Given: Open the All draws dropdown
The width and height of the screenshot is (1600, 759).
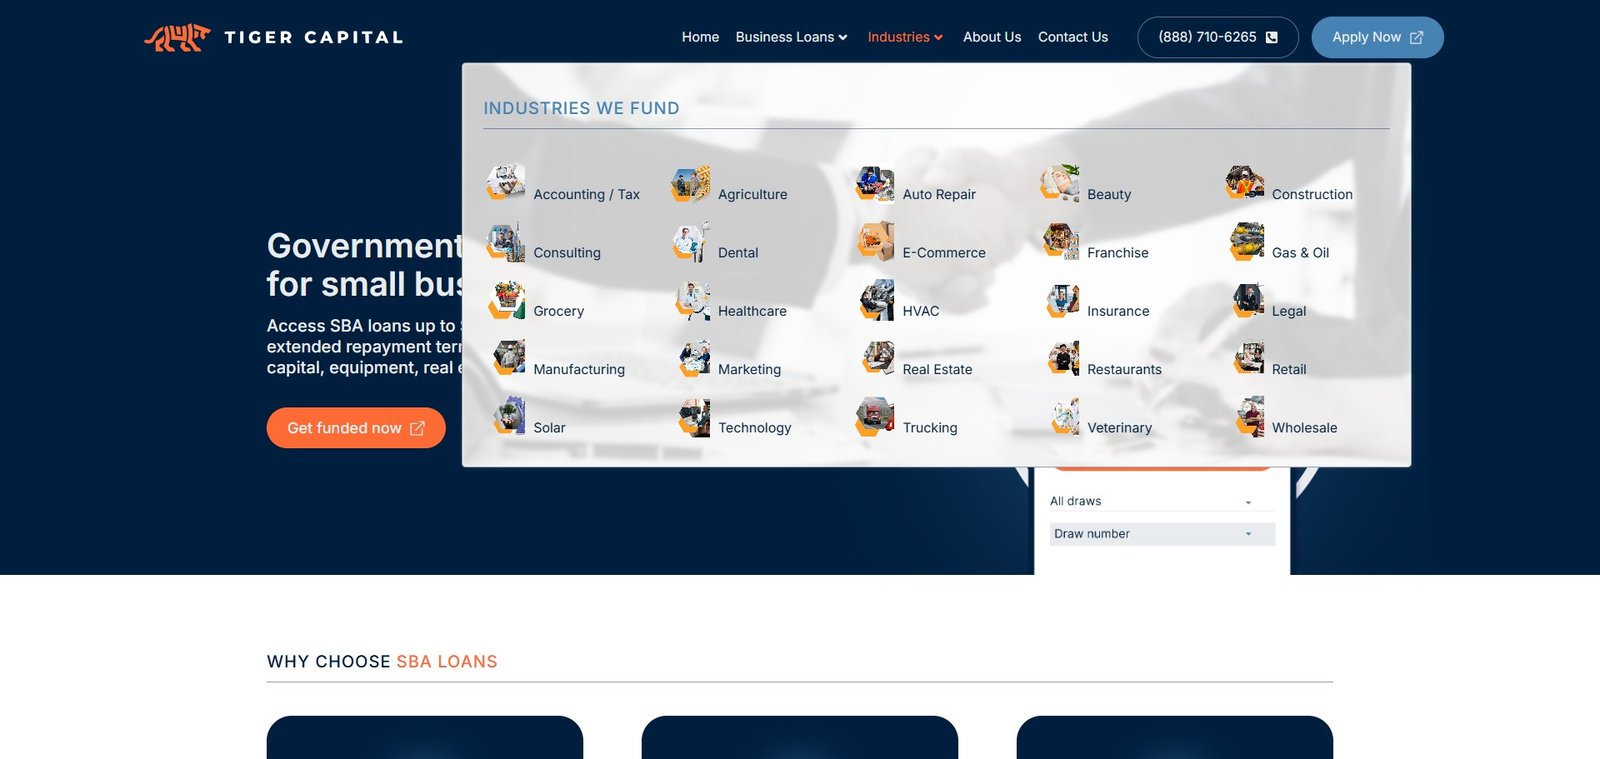Looking at the screenshot, I should click(1150, 501).
